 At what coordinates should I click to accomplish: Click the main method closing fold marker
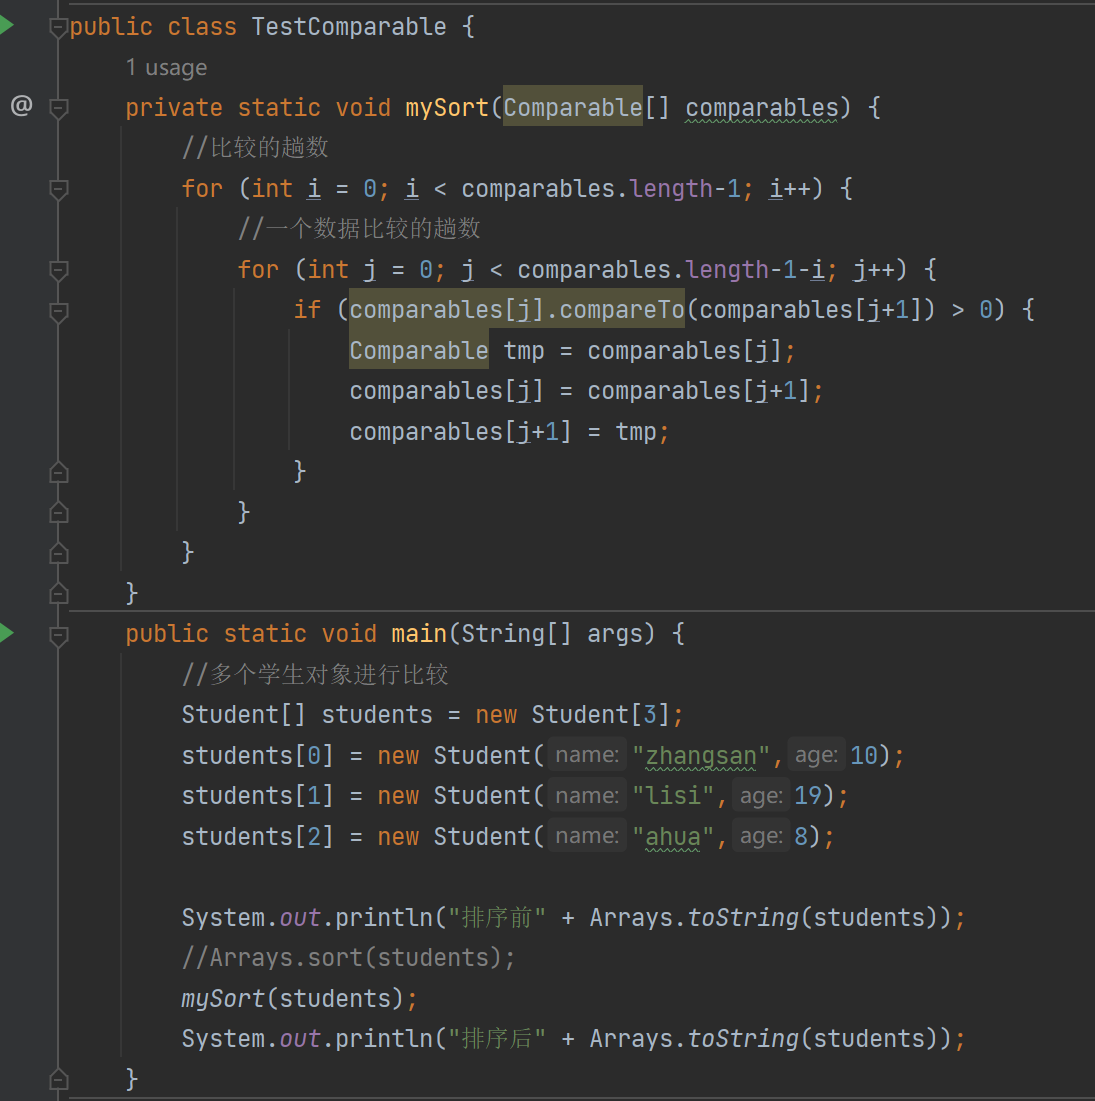click(x=58, y=1079)
